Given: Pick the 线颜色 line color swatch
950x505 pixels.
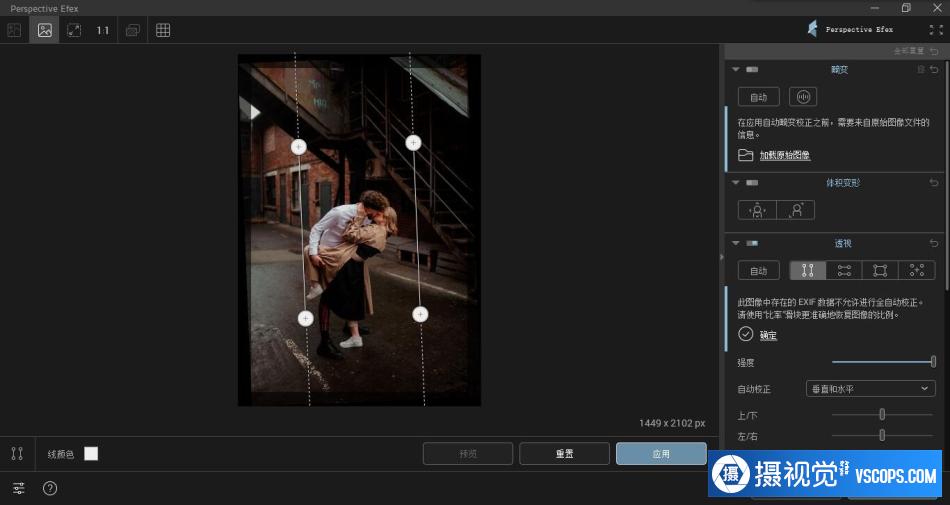Looking at the screenshot, I should tap(91, 454).
